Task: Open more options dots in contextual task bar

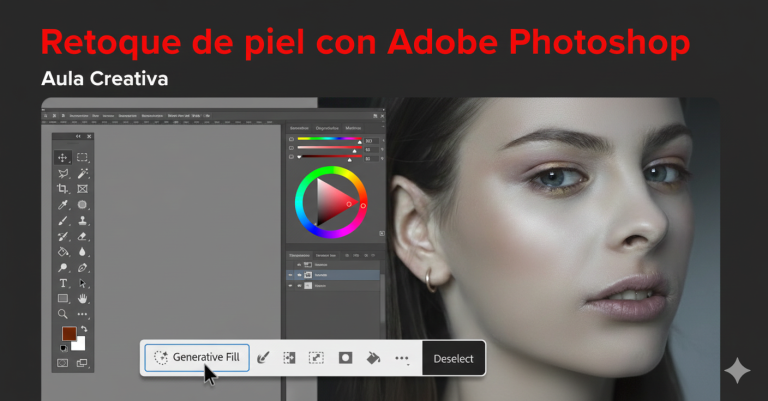Action: (x=402, y=358)
